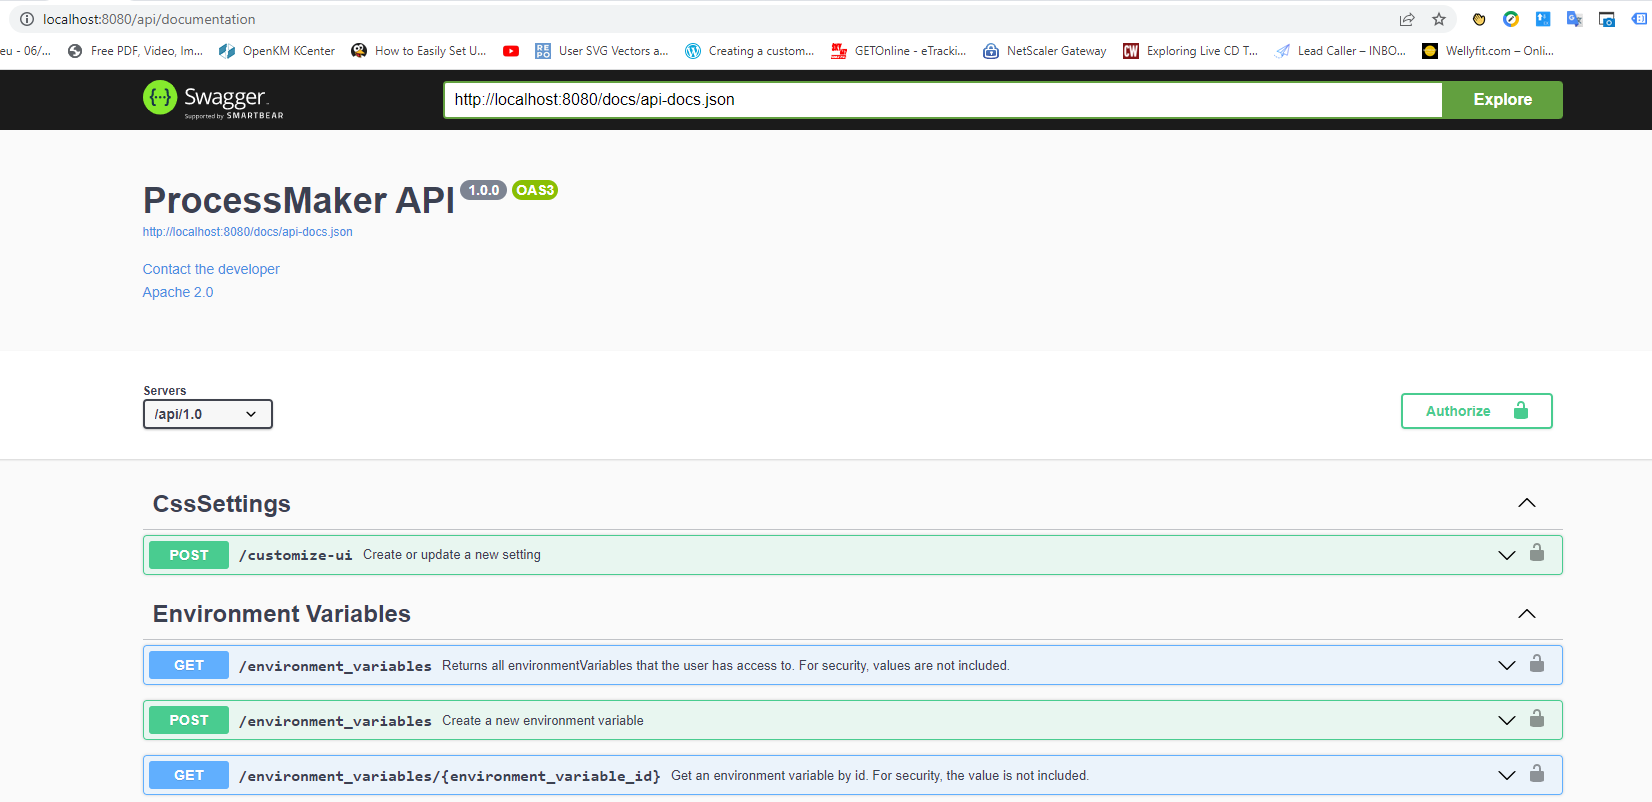Open Free PDF, Video bookmark
1652x802 pixels.
(x=135, y=51)
